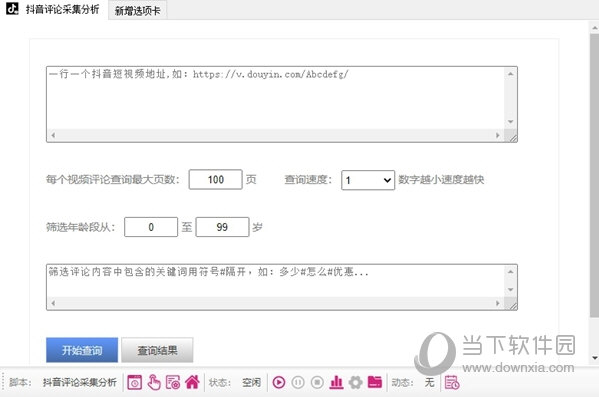Screen dimensions: 599x397
Task: Open the scheduled browser window icon in status bar
Action: tap(134, 382)
